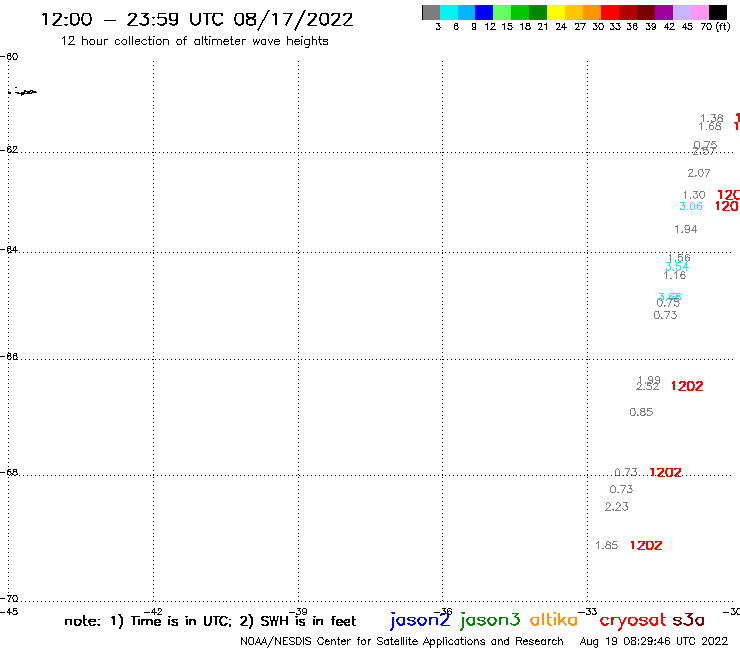Image resolution: width=740 pixels, height=650 pixels.
Task: Click the wave height value 1.68
Action: pyautogui.click(x=710, y=127)
